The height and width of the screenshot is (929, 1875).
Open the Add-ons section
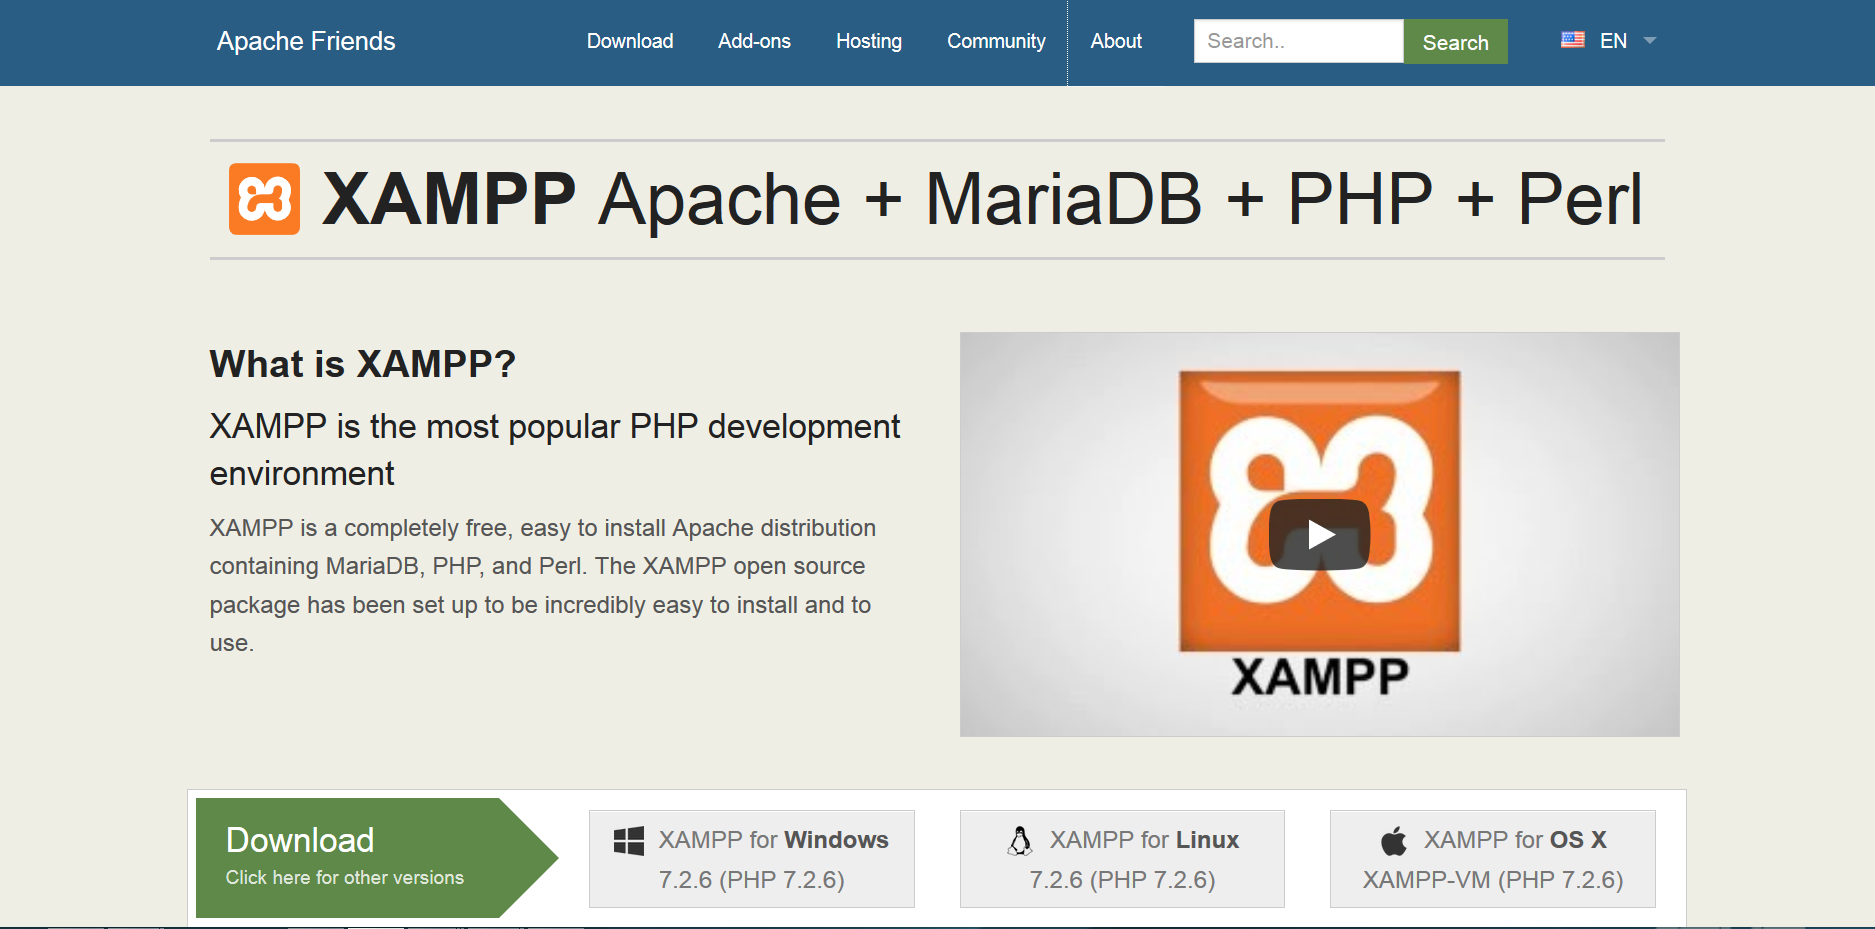(753, 41)
